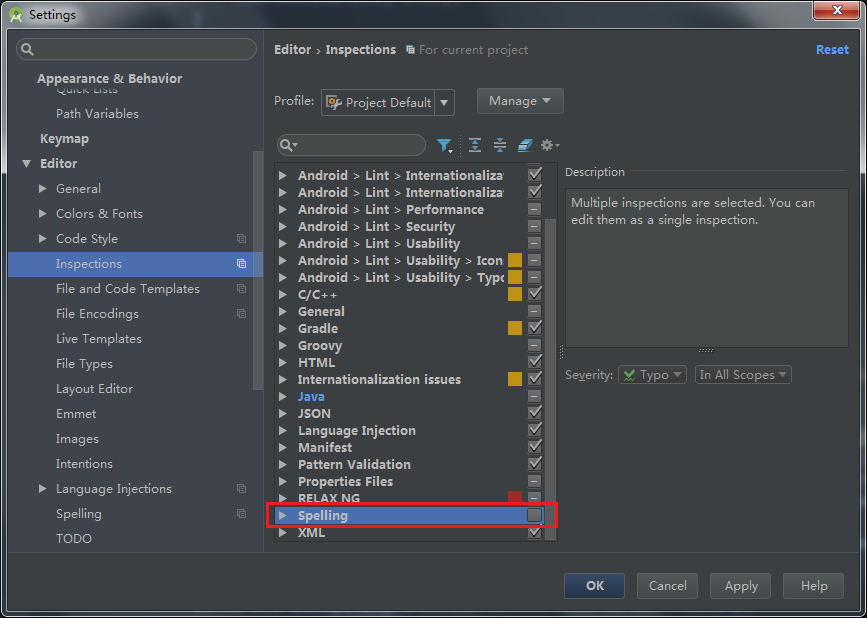Toggle the XML inspections checkbox
The height and width of the screenshot is (618, 867).
(534, 532)
